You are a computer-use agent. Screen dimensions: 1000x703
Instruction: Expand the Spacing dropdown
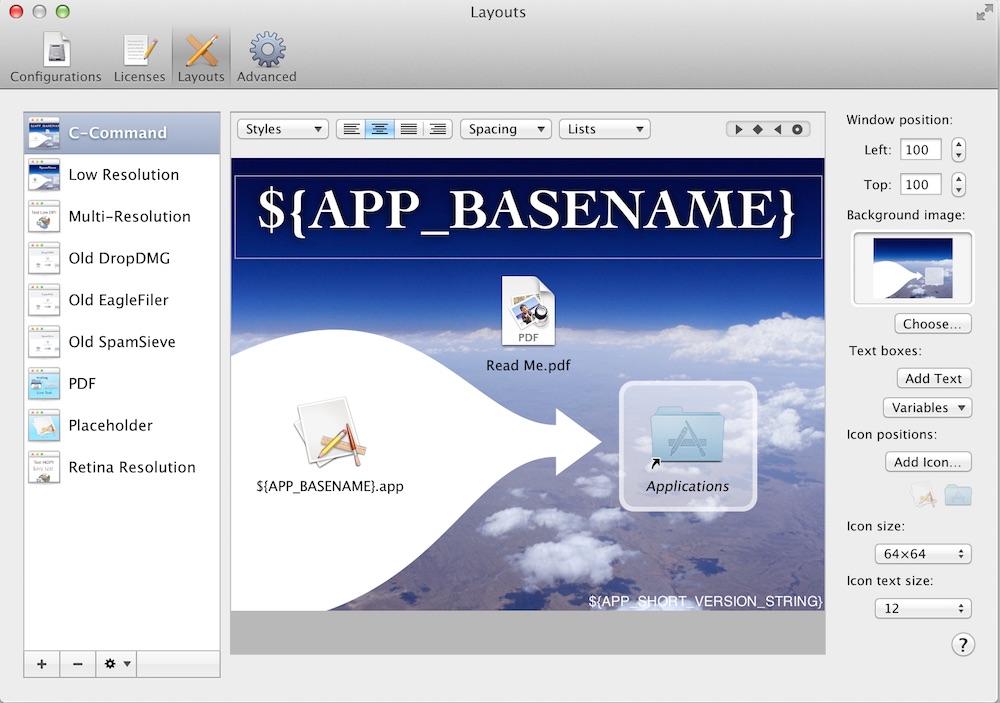pyautogui.click(x=506, y=129)
